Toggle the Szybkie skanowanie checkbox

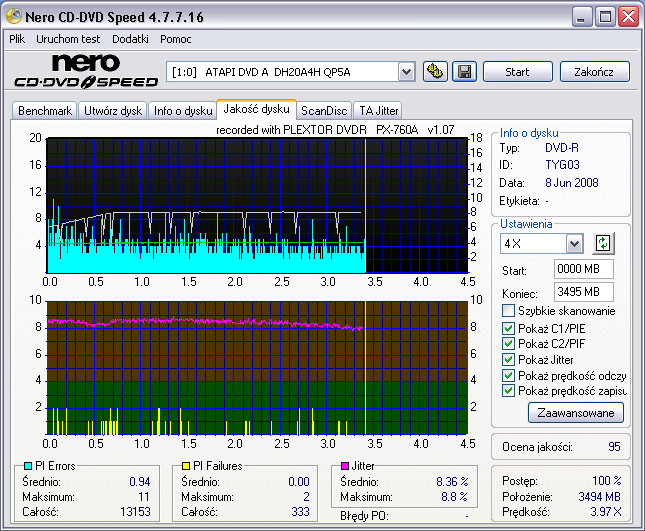[508, 311]
